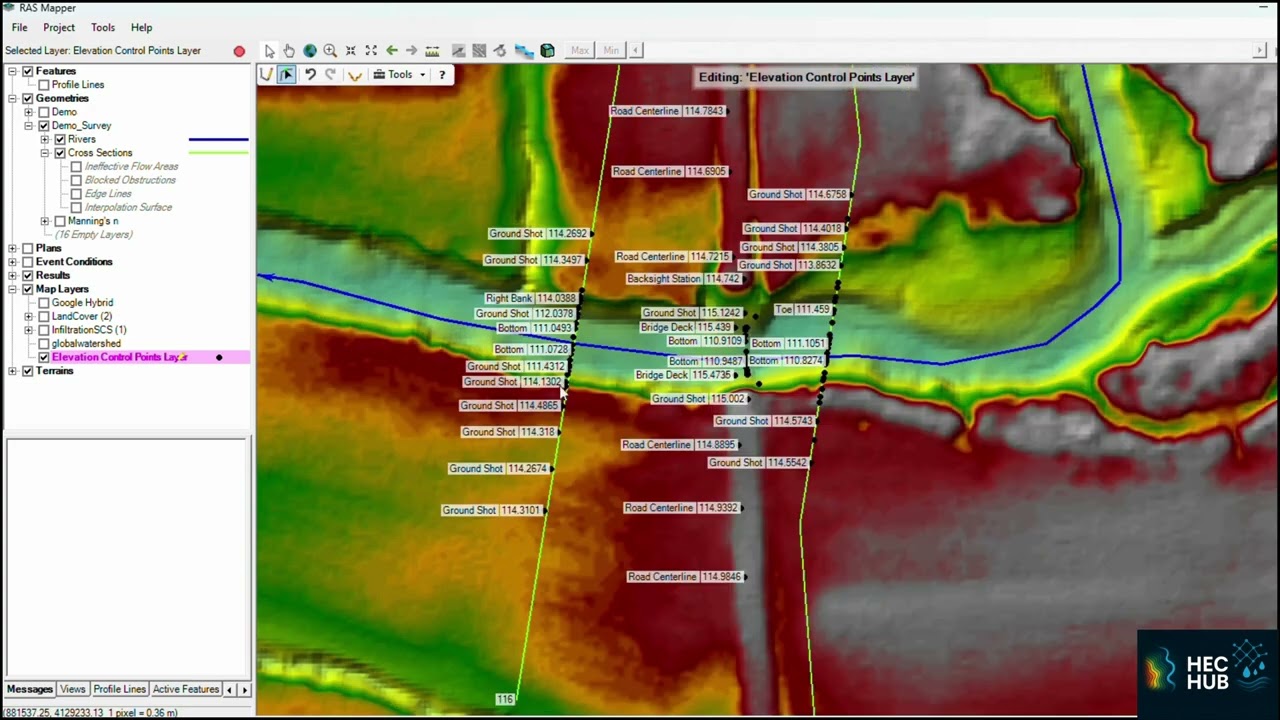Uncheck the Features layer checkbox
This screenshot has height=720, width=1280.
click(28, 71)
